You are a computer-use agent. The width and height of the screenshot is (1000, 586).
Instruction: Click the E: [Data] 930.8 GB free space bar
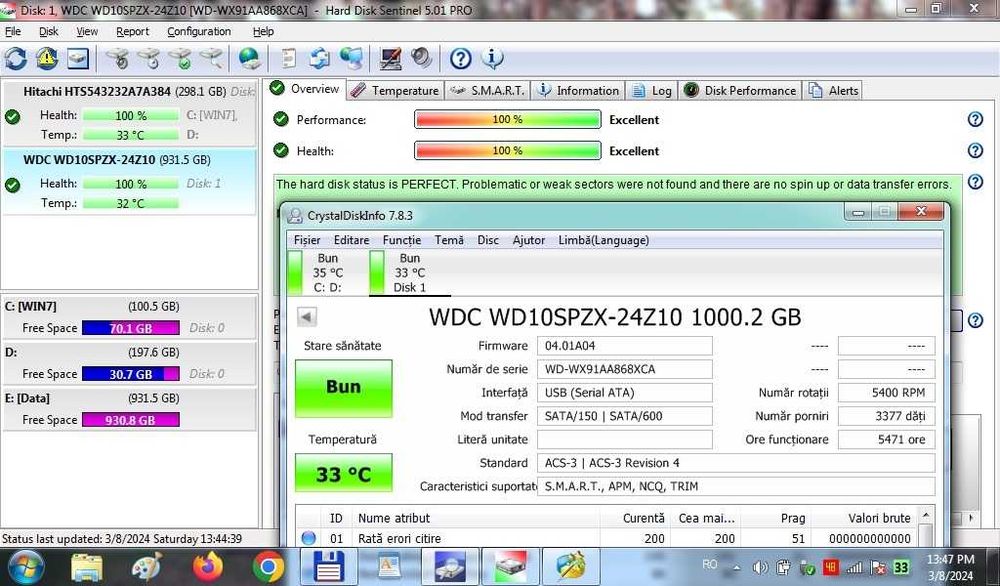pyautogui.click(x=131, y=420)
